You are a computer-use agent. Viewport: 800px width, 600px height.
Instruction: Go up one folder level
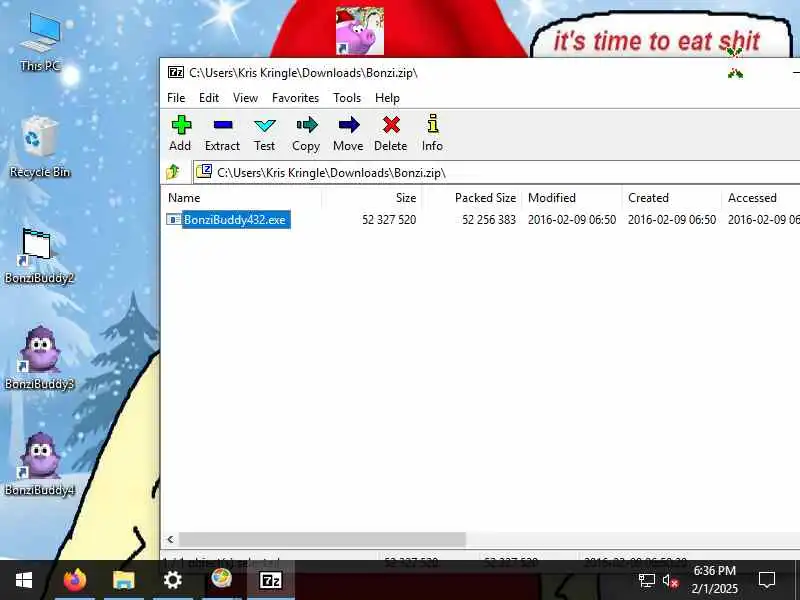173,172
